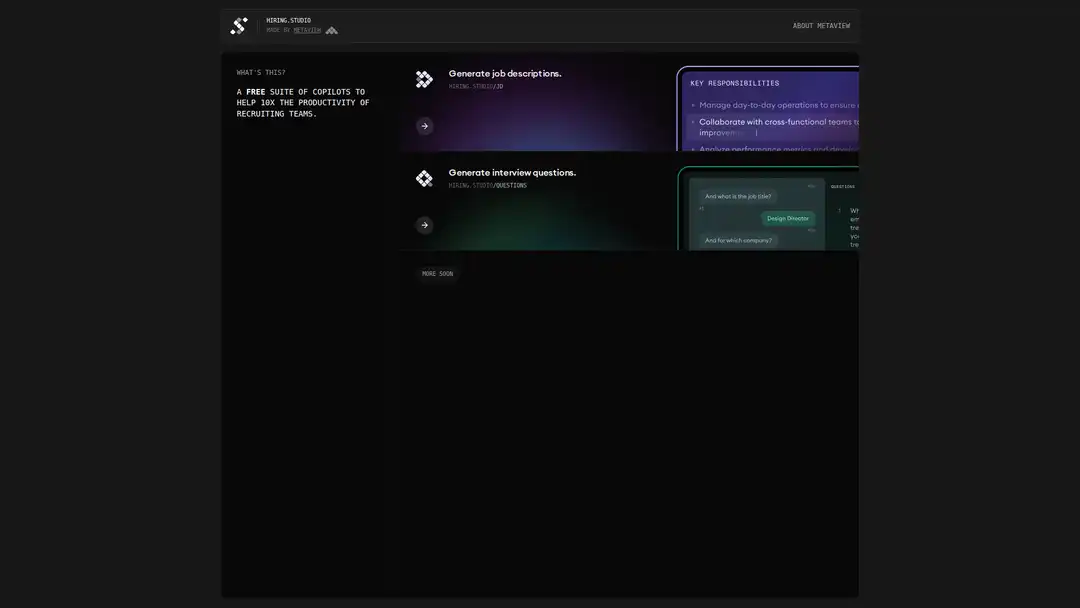Click the 'free suite of copilots' description
The image size is (1080, 608).
click(x=303, y=103)
